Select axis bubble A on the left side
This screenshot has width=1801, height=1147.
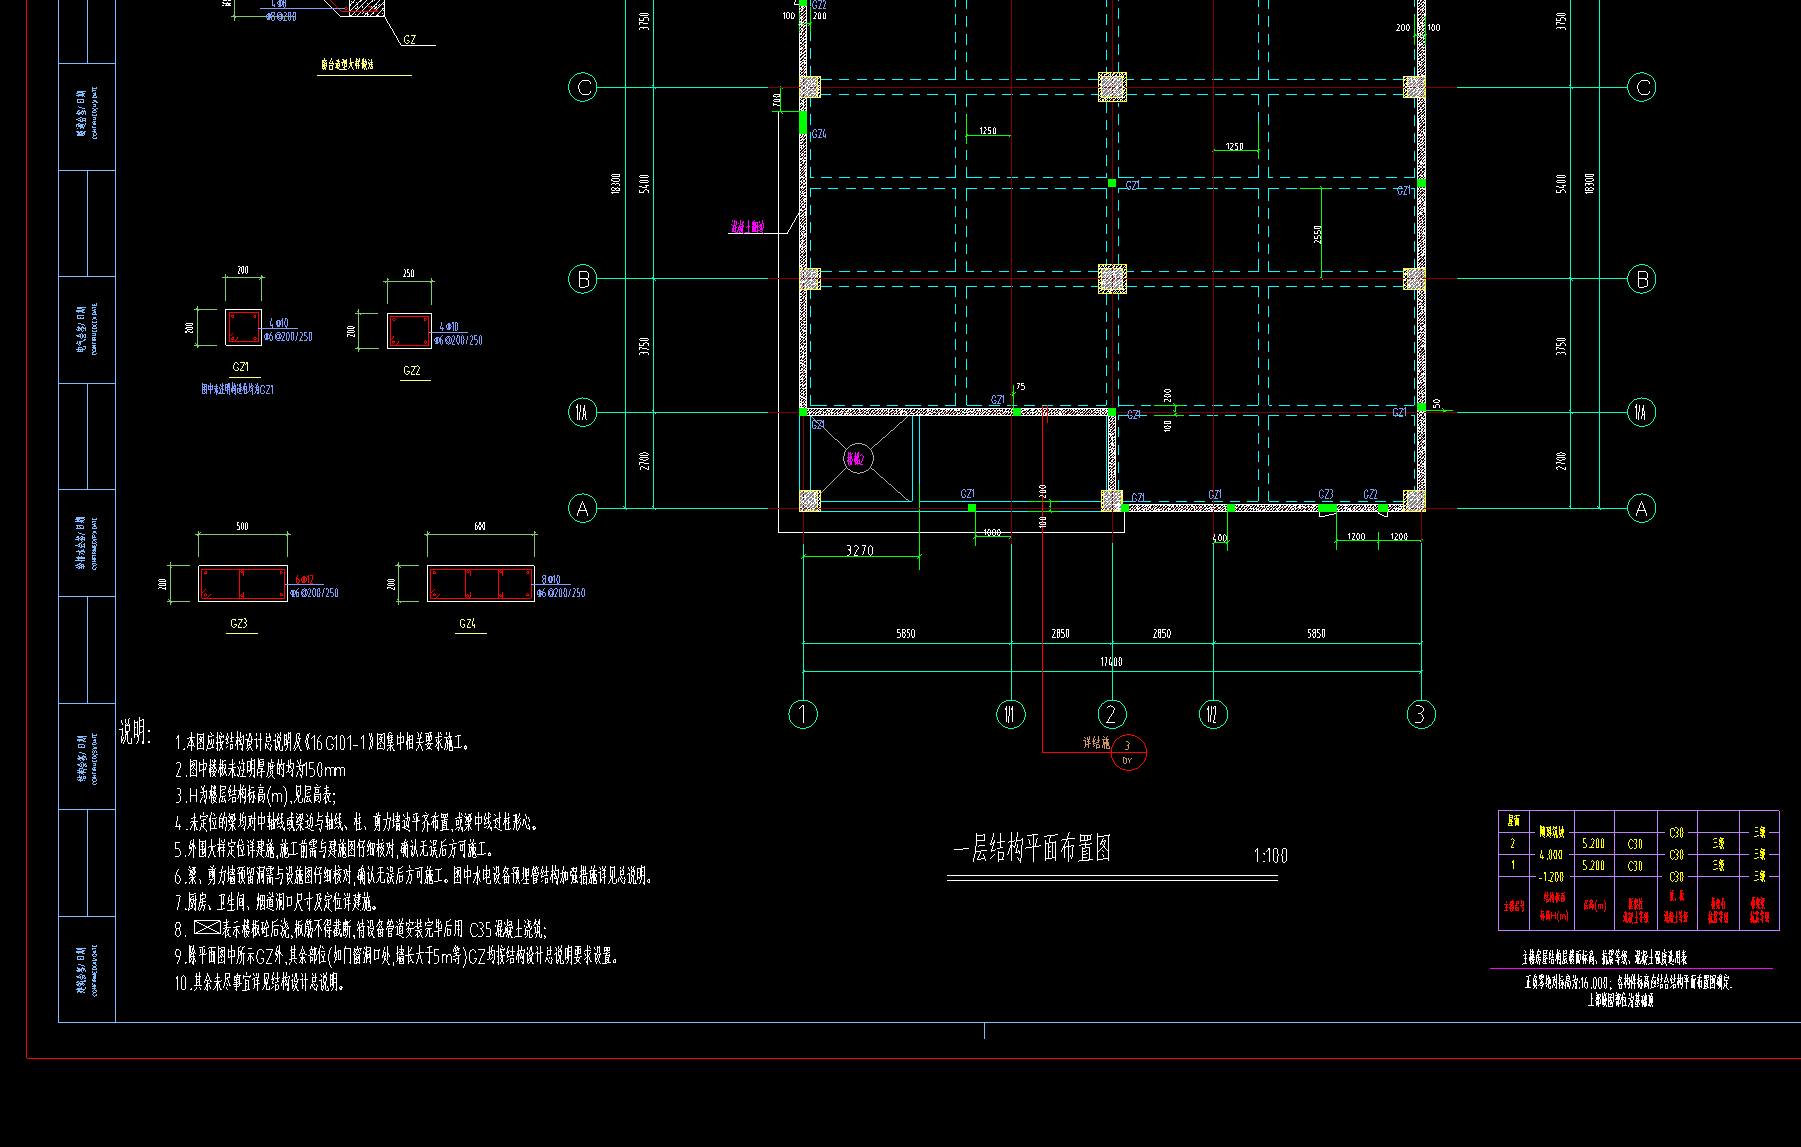[583, 509]
